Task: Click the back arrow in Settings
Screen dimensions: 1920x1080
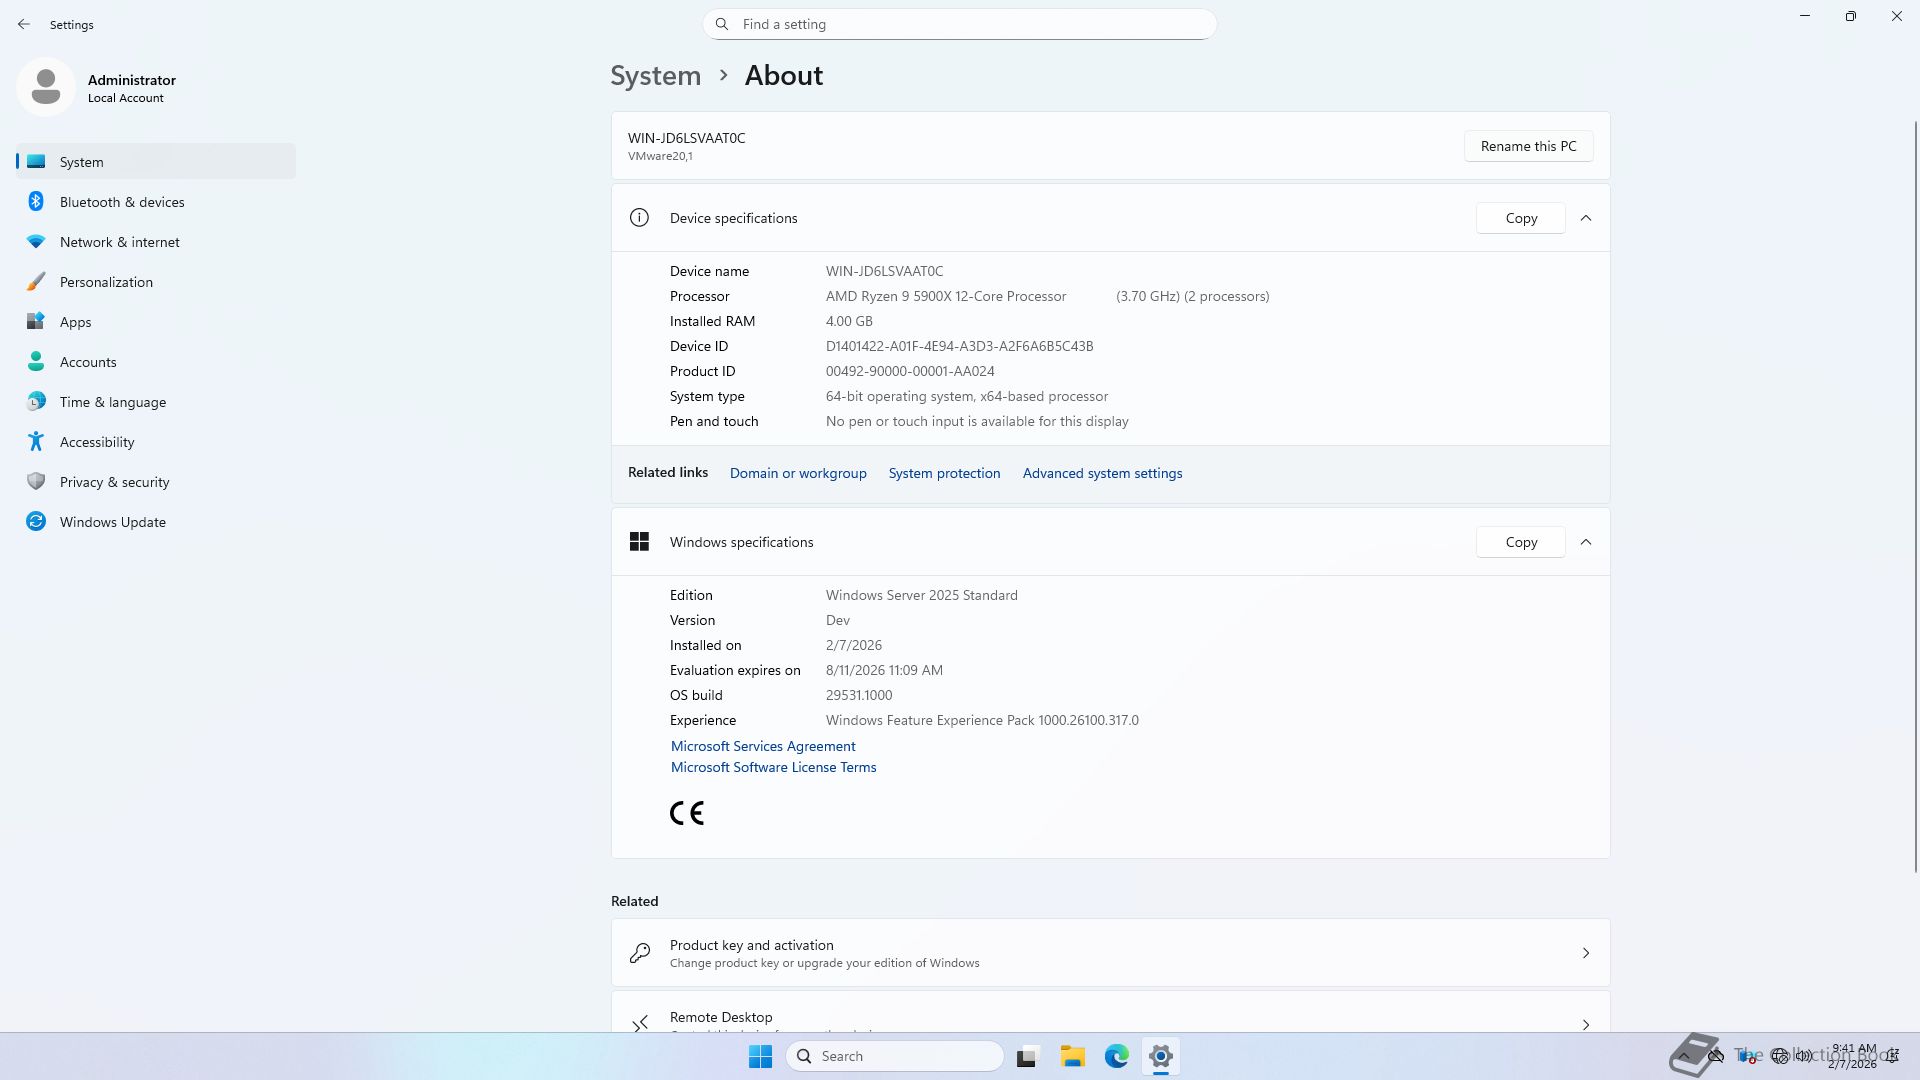Action: click(x=24, y=24)
